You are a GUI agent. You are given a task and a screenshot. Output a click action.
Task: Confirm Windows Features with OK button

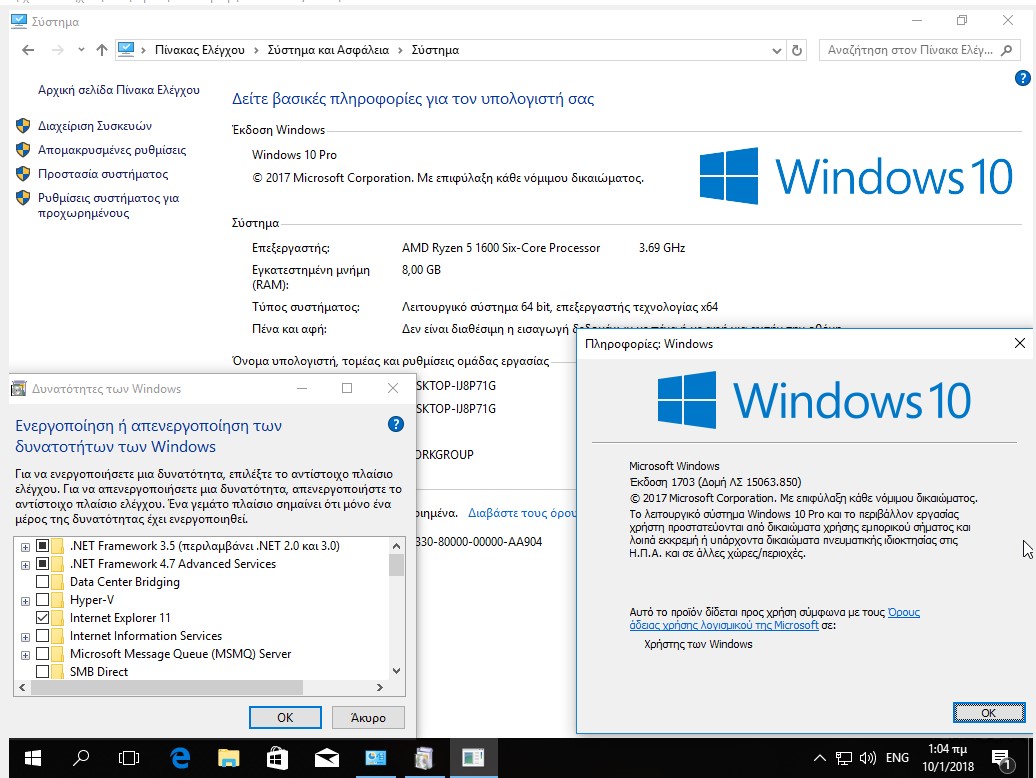[x=285, y=717]
